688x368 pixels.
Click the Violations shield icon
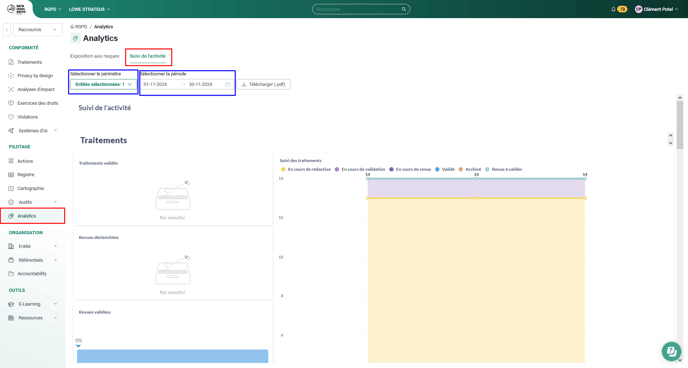[11, 117]
